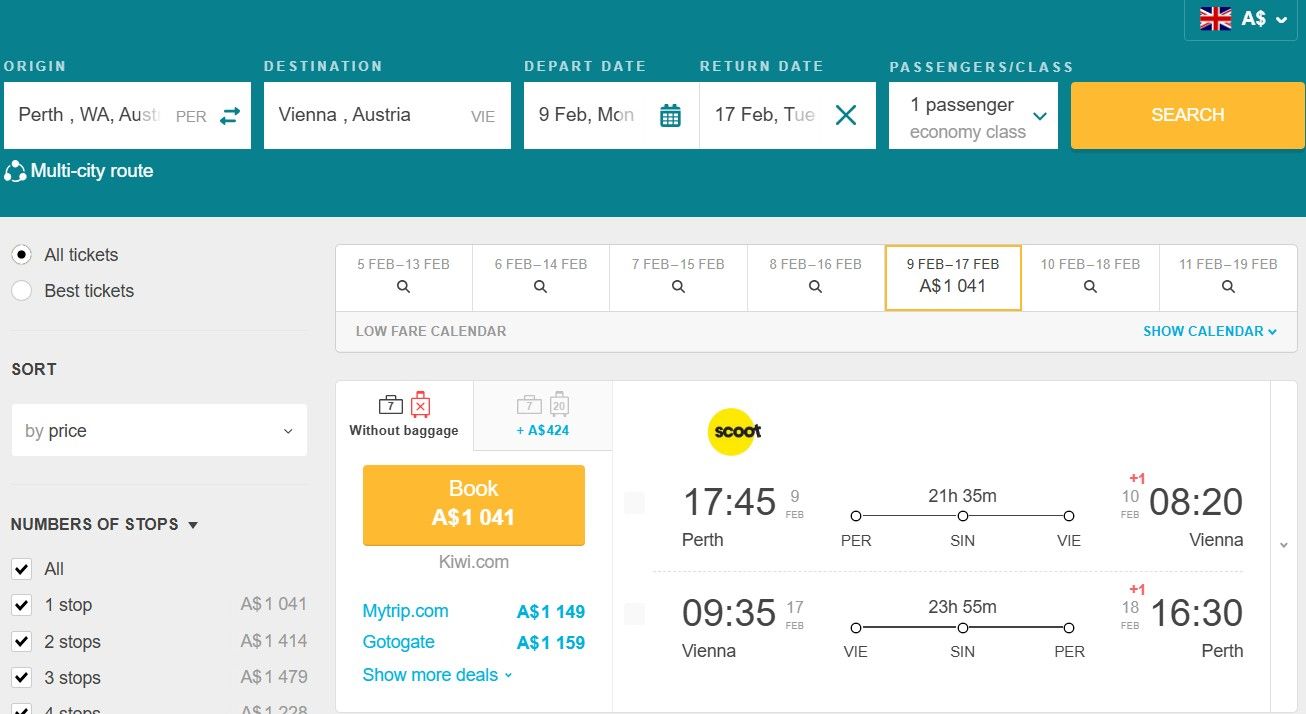Viewport: 1306px width, 714px height.
Task: Click the swap origin and destination arrows icon
Action: 230,115
